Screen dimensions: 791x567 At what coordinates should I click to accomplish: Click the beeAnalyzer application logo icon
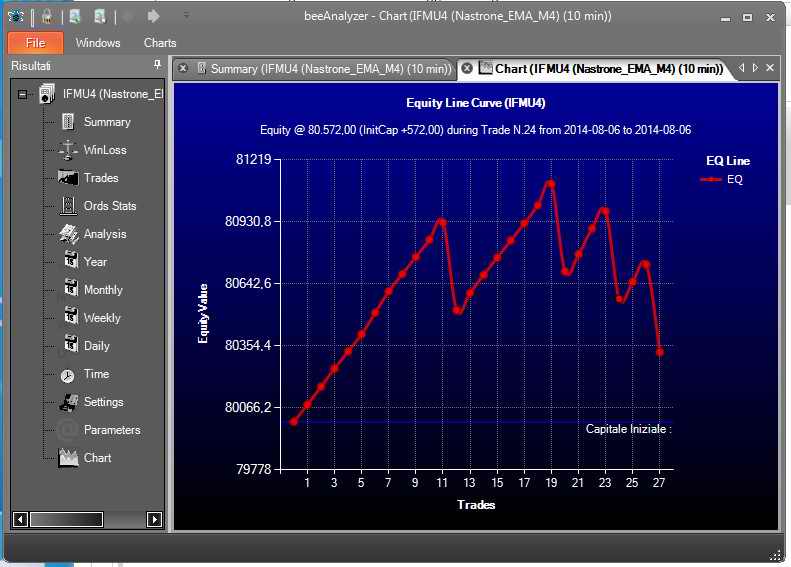pos(16,17)
